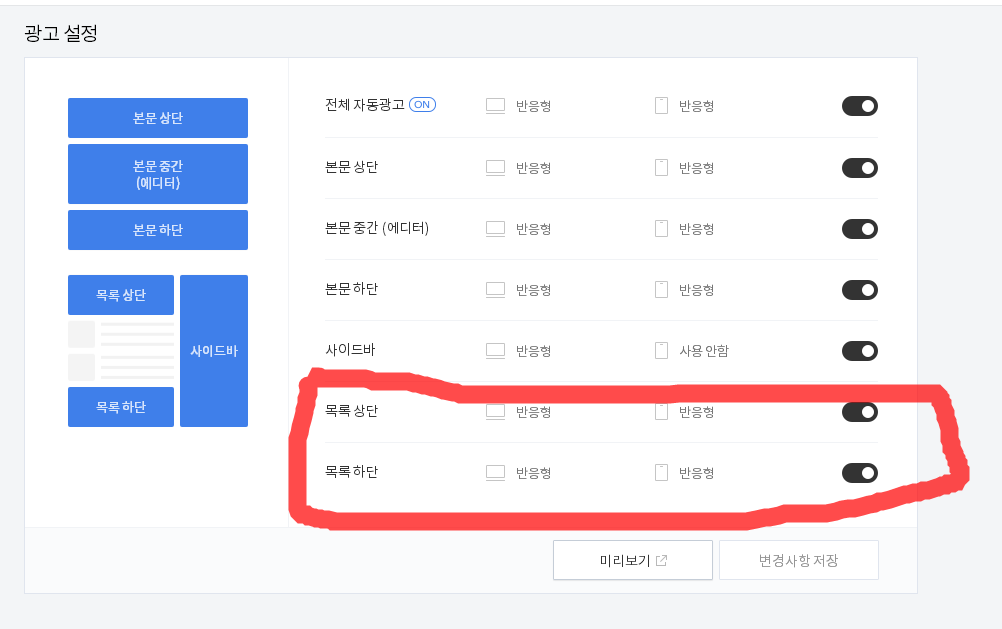The width and height of the screenshot is (1002, 629).
Task: Click desktop monitor icon in 사이드바 row
Action: point(495,351)
